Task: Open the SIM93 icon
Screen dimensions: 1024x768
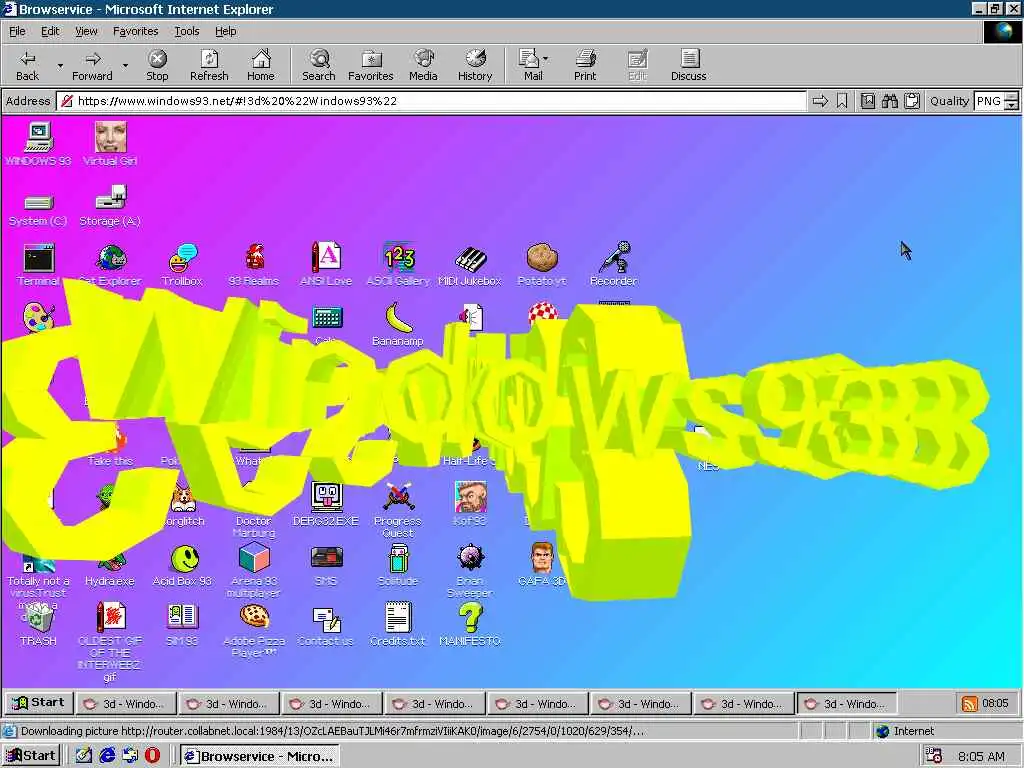Action: [182, 626]
